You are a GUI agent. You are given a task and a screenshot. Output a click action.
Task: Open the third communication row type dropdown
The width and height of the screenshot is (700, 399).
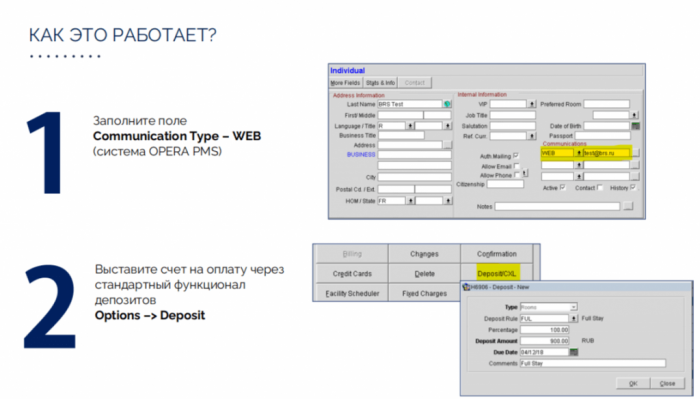point(579,176)
